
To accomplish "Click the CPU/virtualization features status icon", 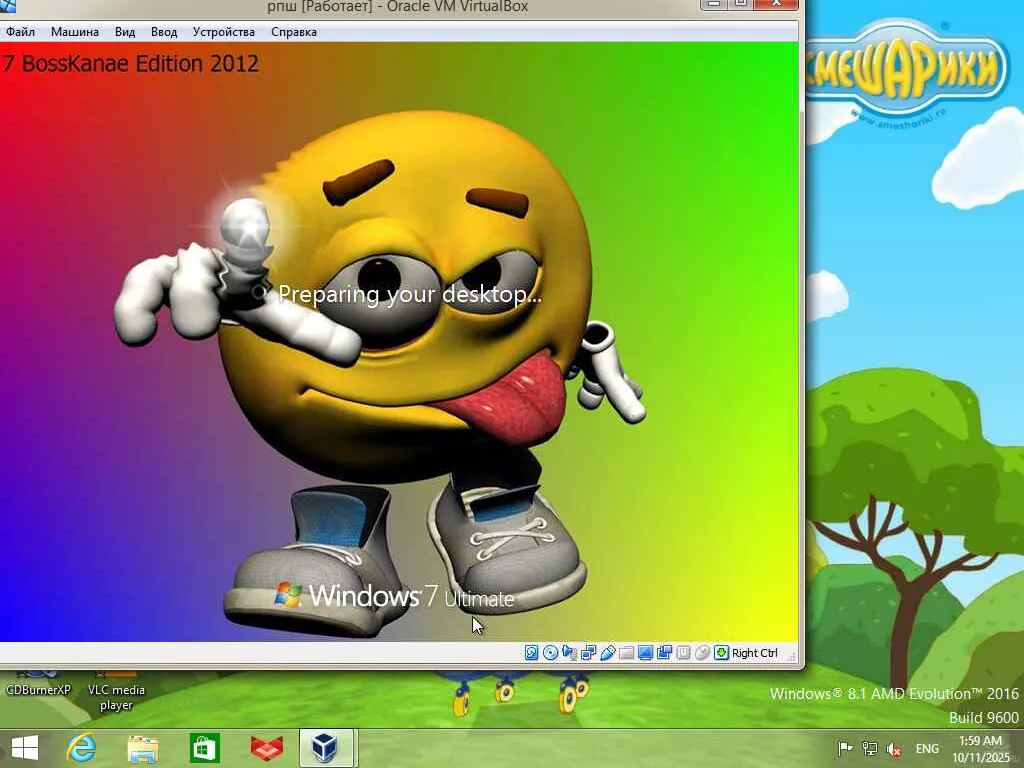I will point(683,652).
